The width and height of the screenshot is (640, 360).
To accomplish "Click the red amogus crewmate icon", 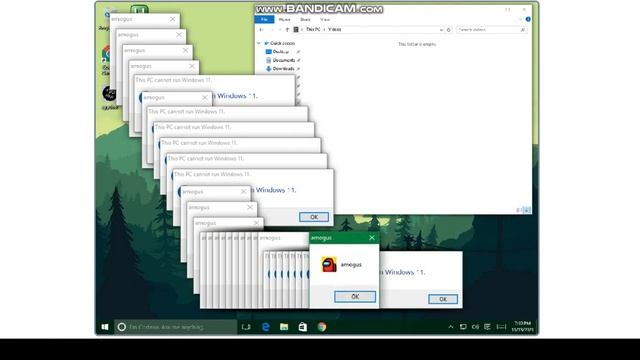I will (x=329, y=264).
